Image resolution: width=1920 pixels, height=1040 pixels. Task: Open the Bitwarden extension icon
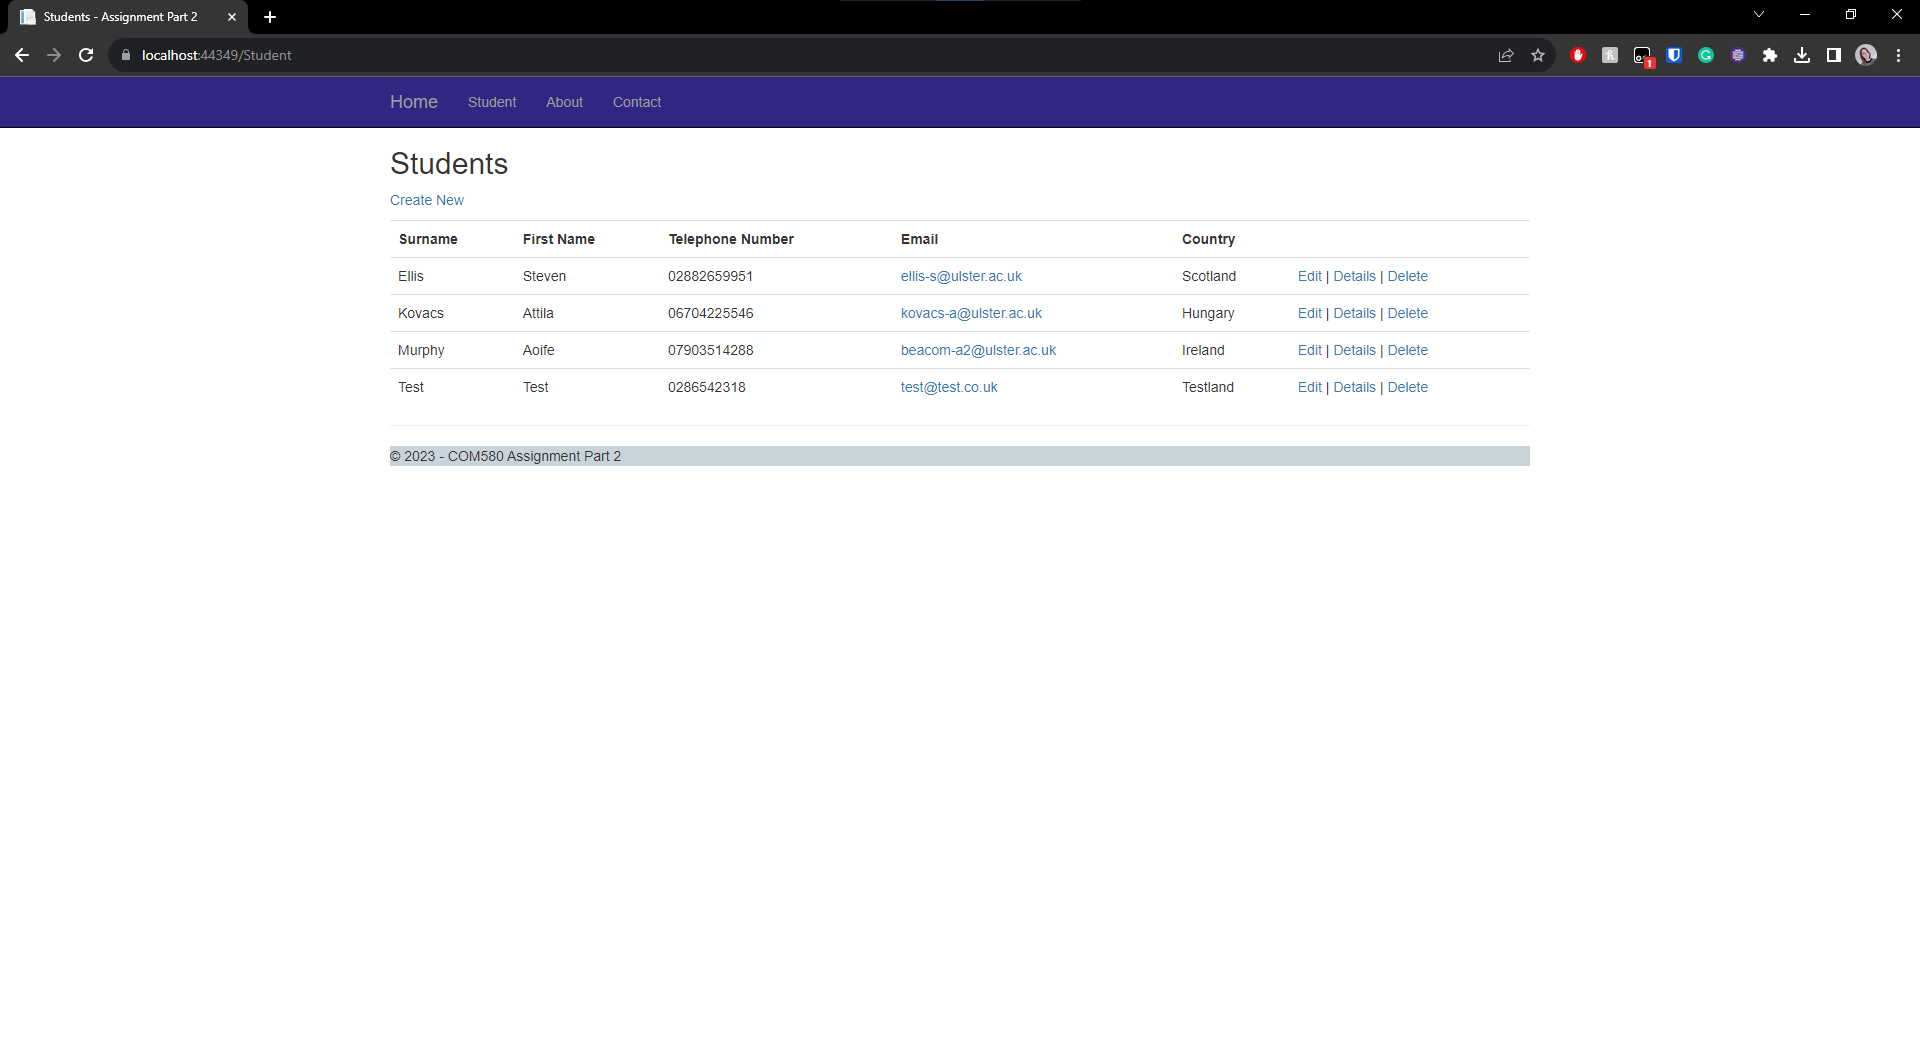click(x=1673, y=55)
